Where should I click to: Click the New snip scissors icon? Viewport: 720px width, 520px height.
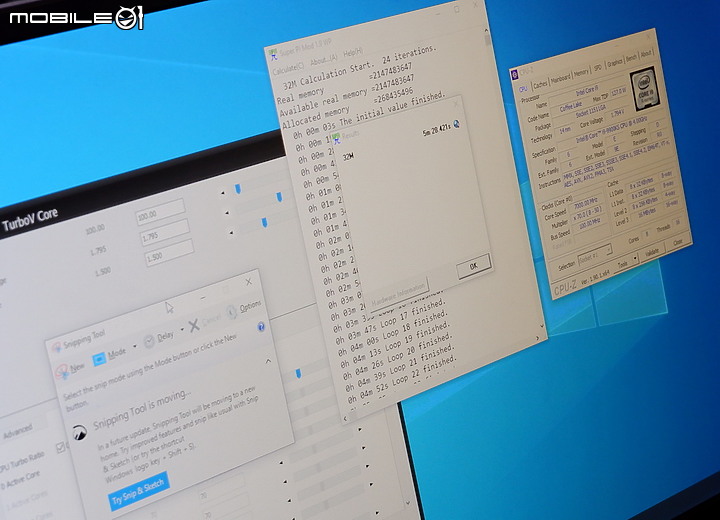click(62, 371)
